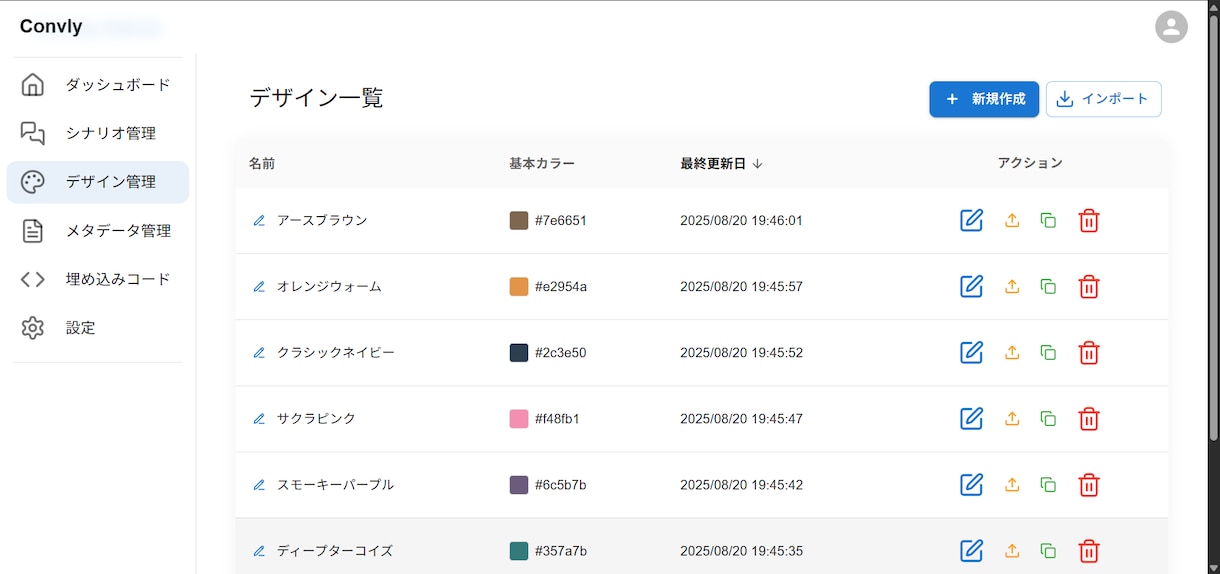Sort by 基本カラー column header
The width and height of the screenshot is (1220, 574).
pyautogui.click(x=542, y=163)
